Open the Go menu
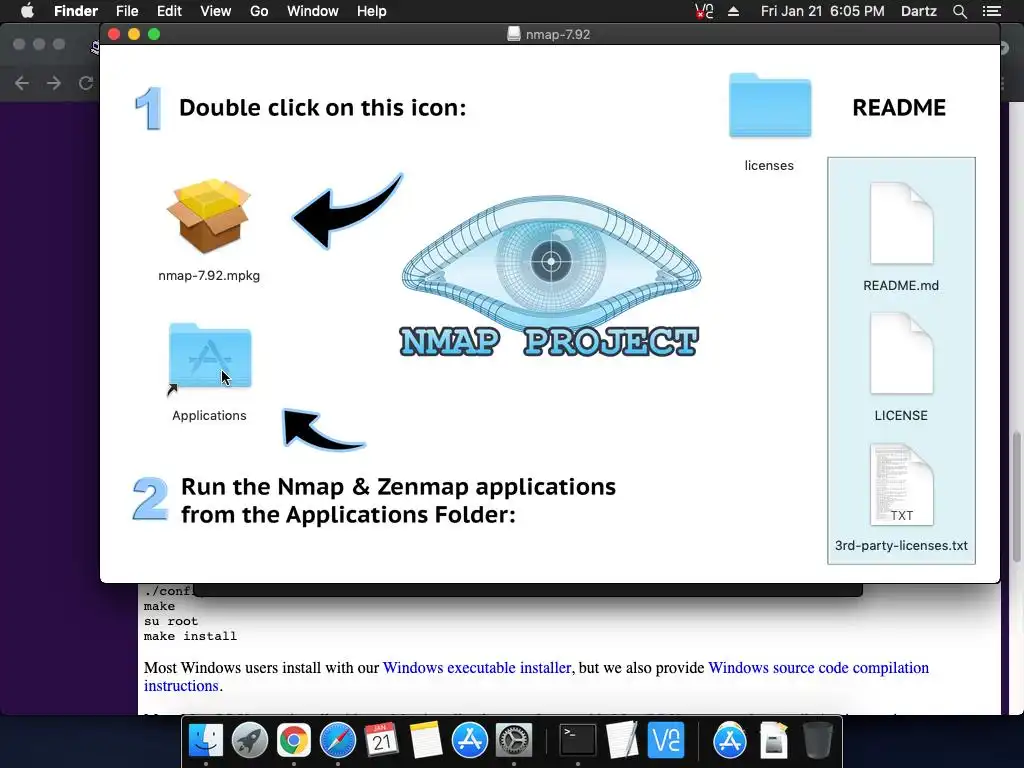1024x768 pixels. click(x=259, y=11)
